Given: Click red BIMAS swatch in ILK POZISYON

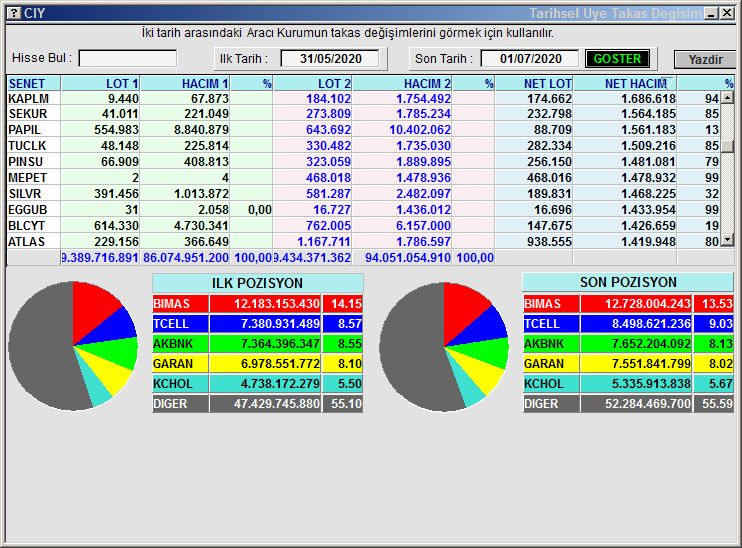Looking at the screenshot, I should (x=180, y=304).
